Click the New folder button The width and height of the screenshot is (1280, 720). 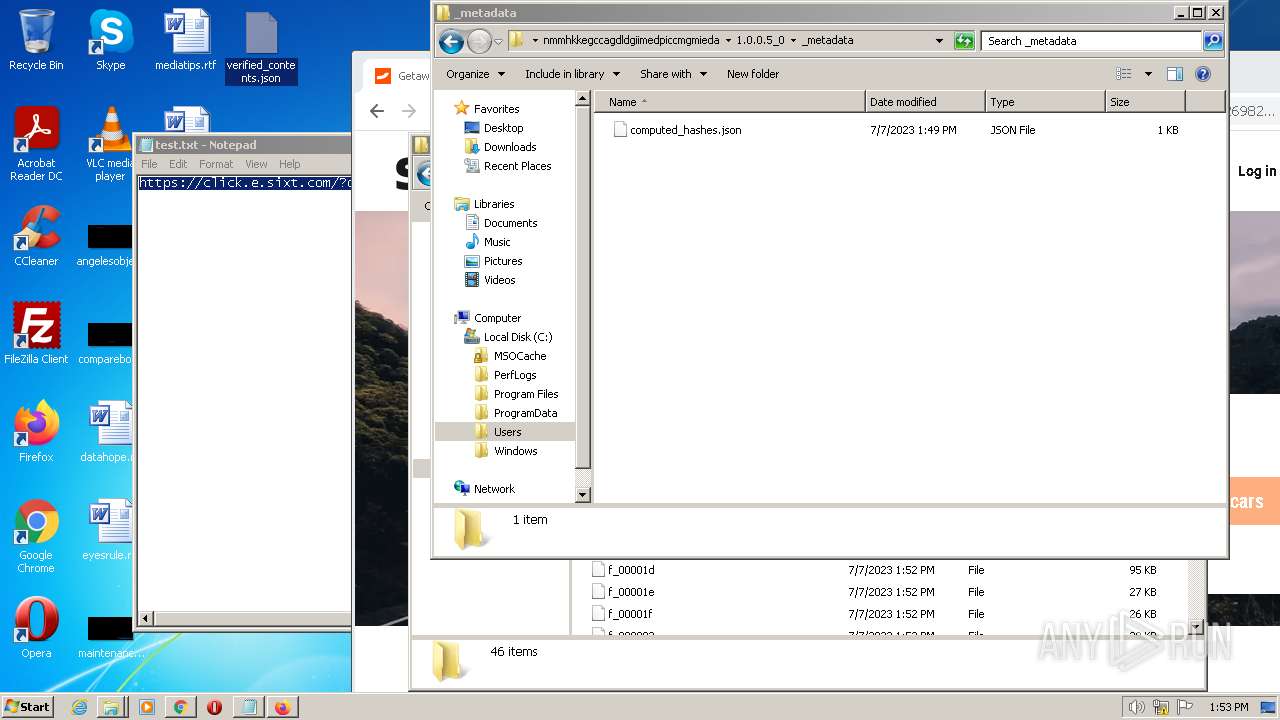click(753, 74)
